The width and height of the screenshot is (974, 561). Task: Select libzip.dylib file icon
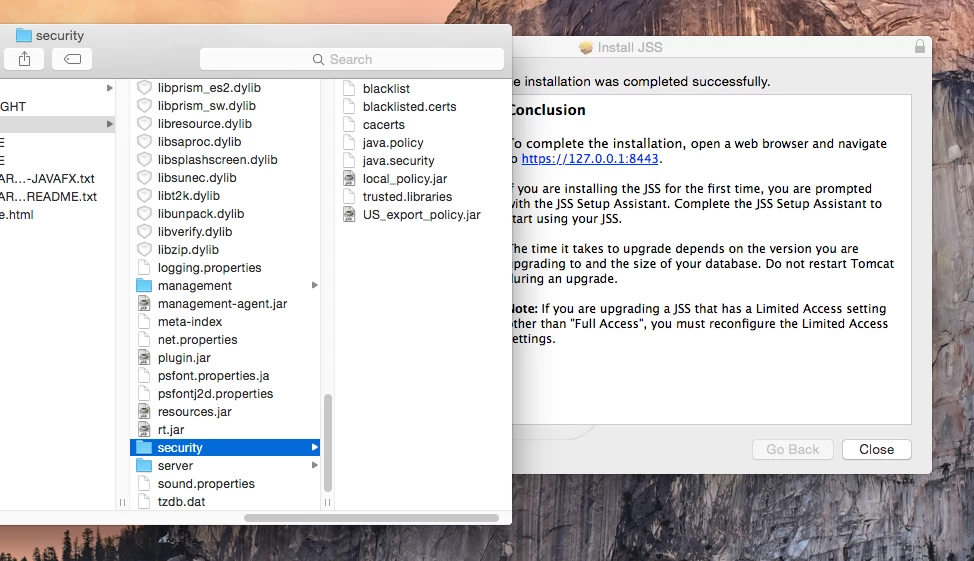point(144,250)
